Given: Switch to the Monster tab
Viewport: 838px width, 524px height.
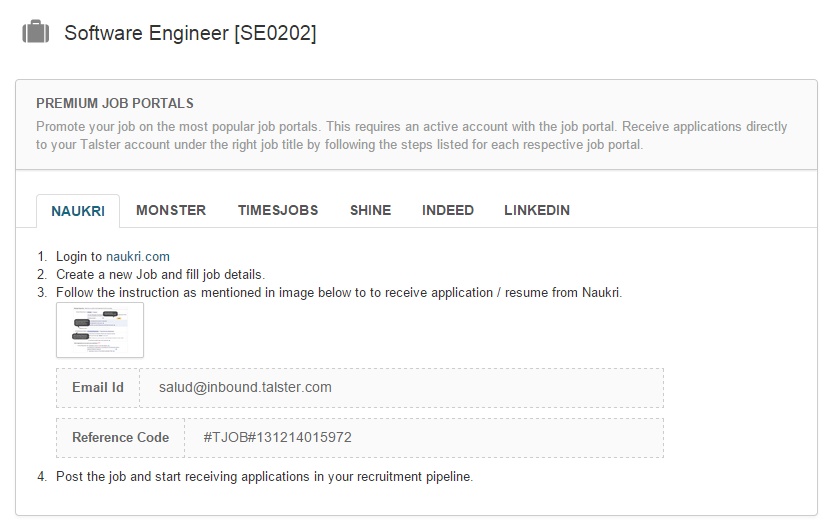Looking at the screenshot, I should (171, 210).
